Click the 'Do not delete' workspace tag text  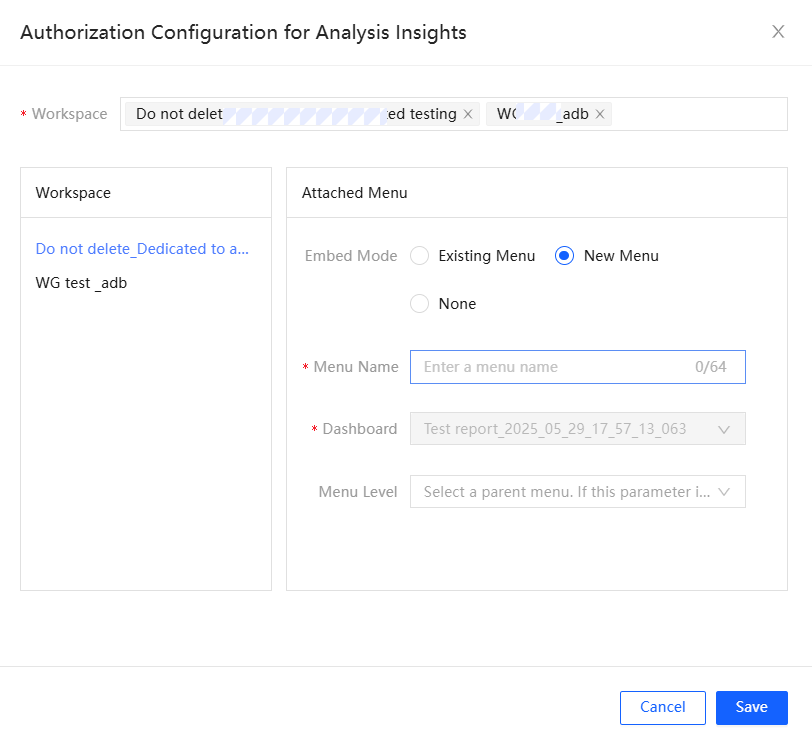click(x=180, y=114)
